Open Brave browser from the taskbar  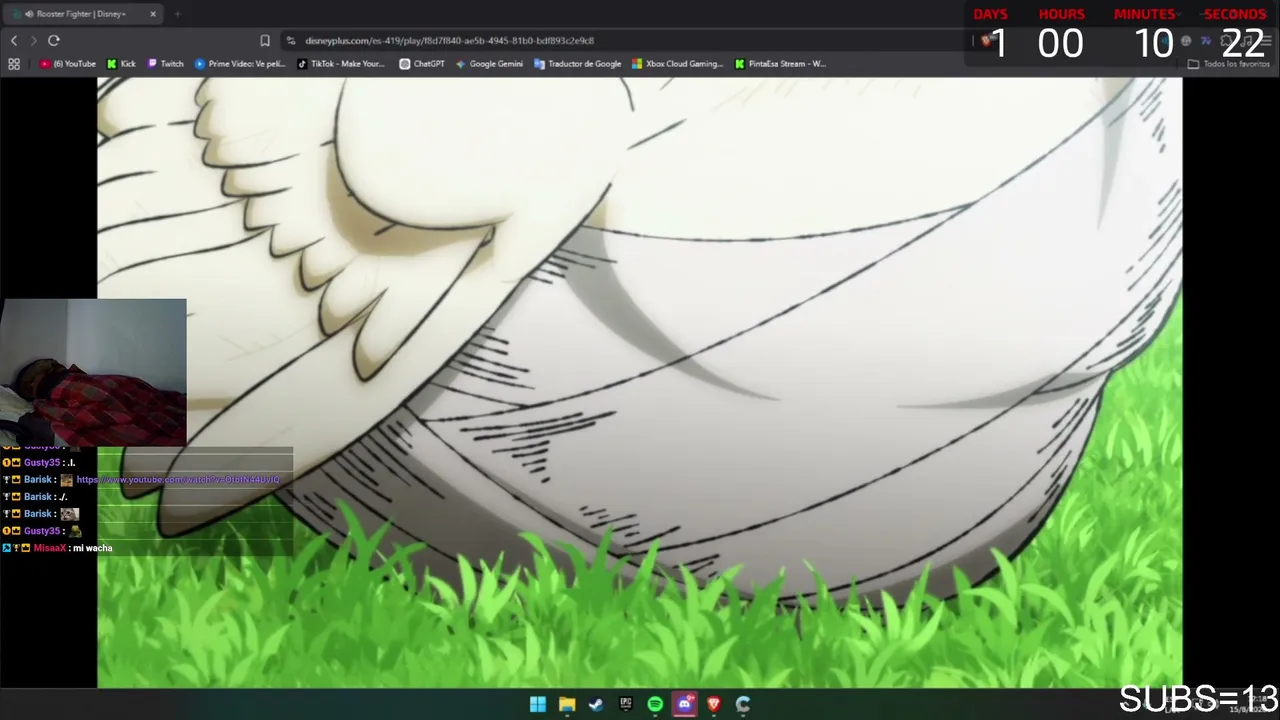[x=714, y=704]
